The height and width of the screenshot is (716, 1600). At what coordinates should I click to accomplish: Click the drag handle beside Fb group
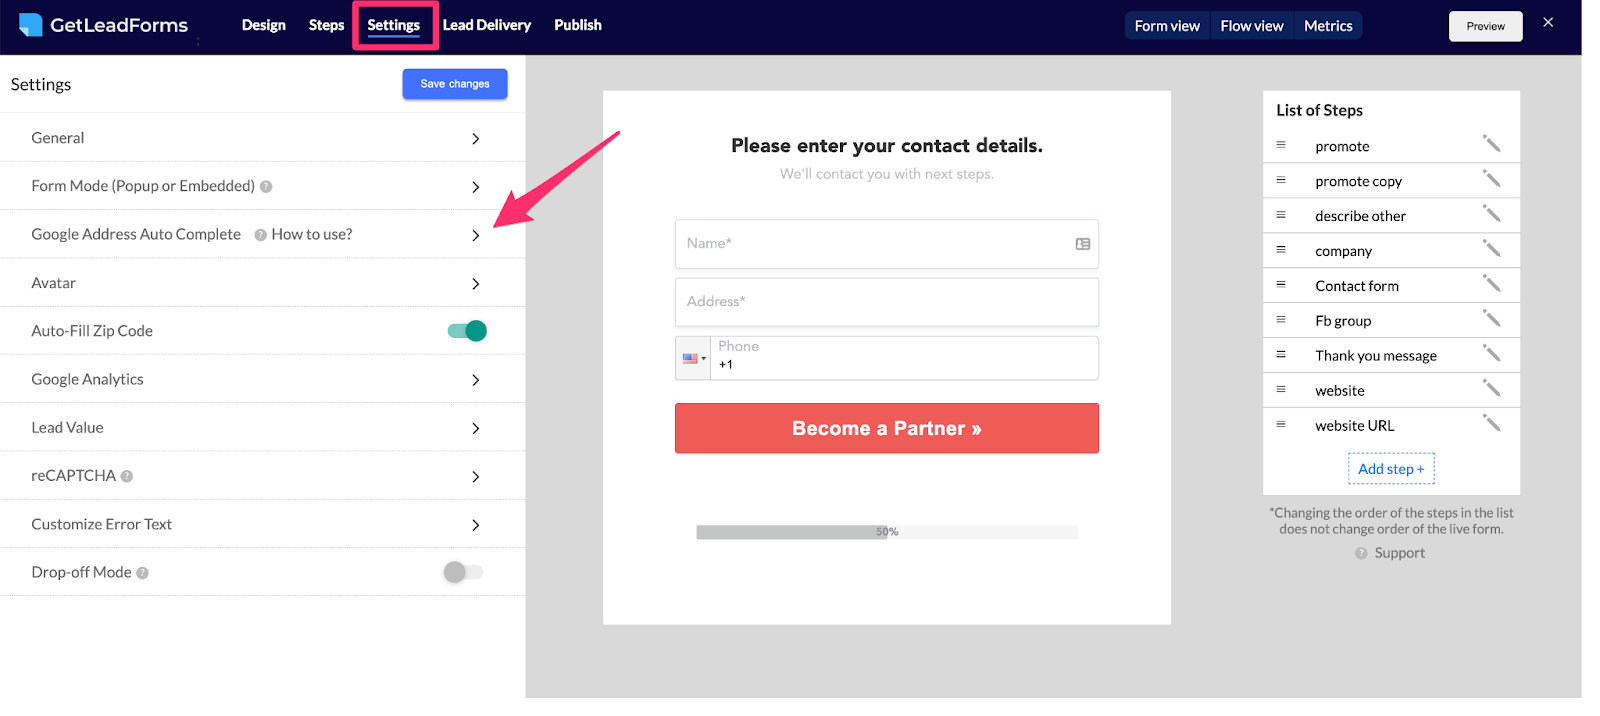click(1282, 320)
